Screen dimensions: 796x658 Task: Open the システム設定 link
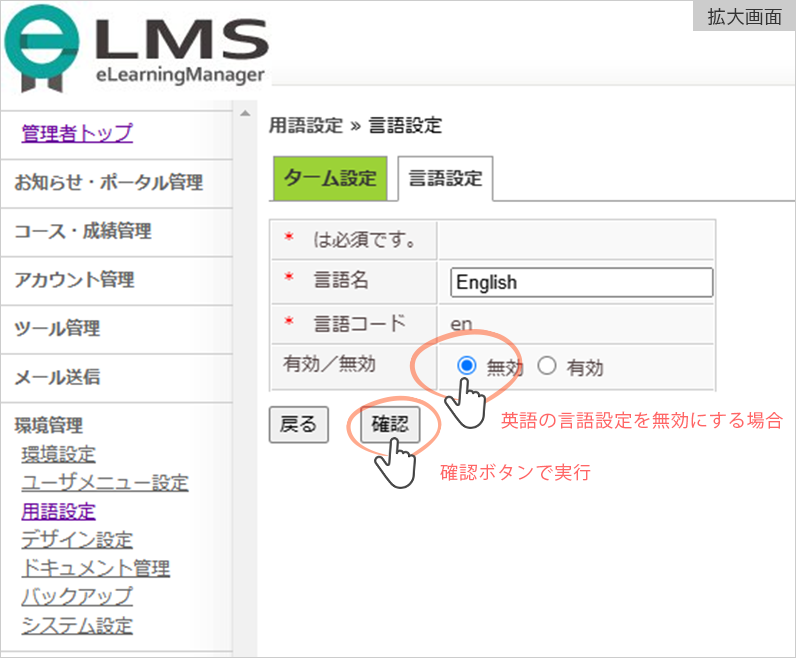(x=77, y=626)
